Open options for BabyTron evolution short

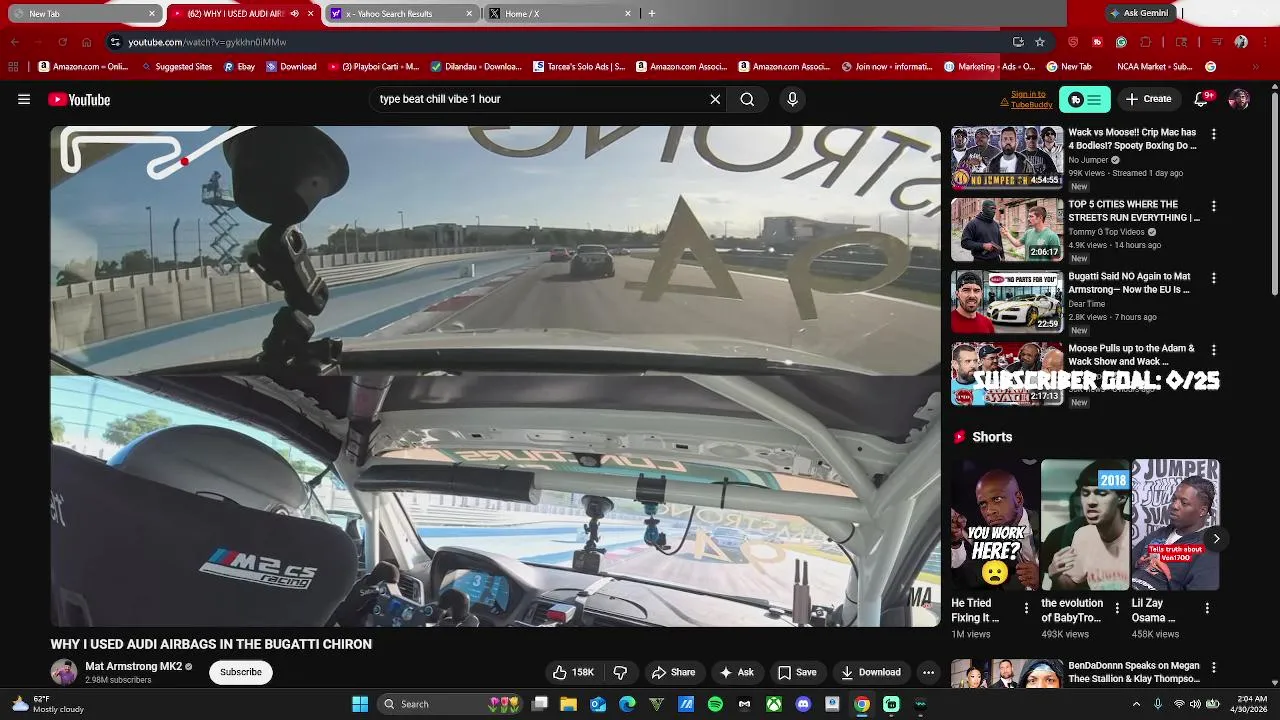1116,607
